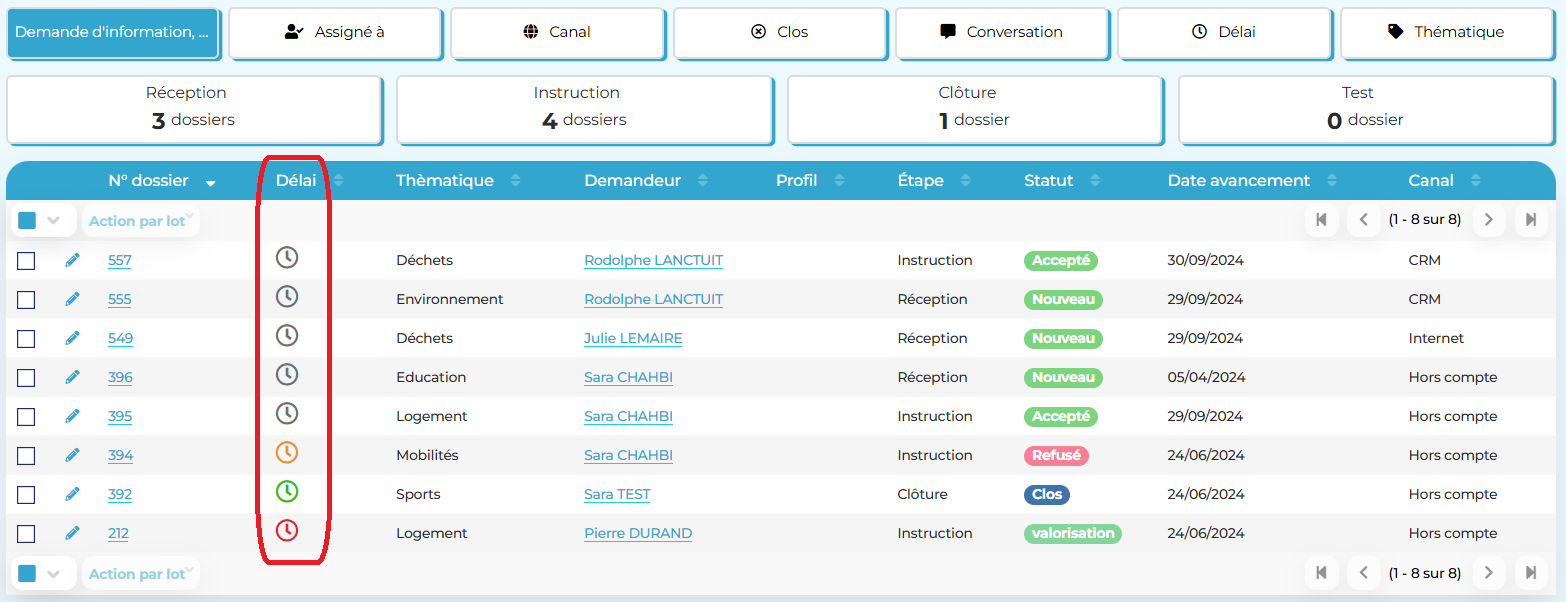Viewport: 1566px width, 602px height.
Task: Click the Thématique filter button
Action: (1446, 32)
